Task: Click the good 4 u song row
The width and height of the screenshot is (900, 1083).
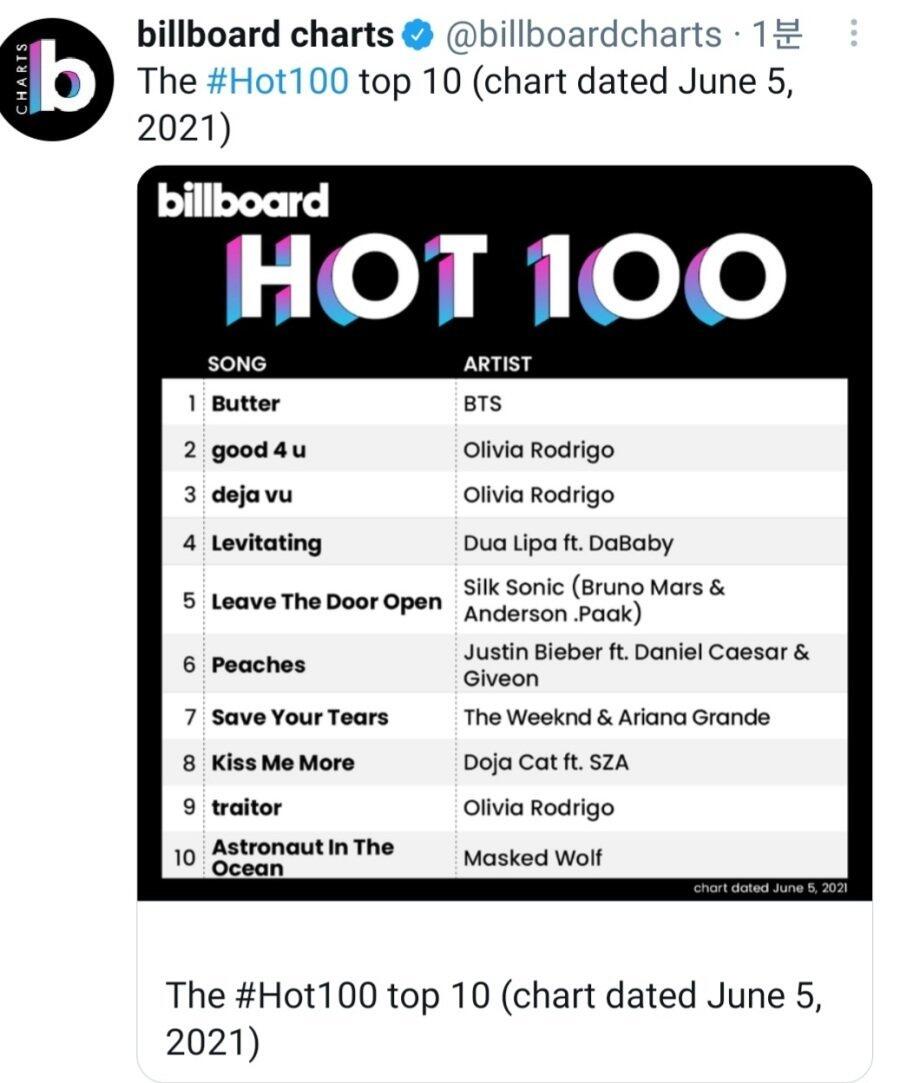Action: (505, 450)
